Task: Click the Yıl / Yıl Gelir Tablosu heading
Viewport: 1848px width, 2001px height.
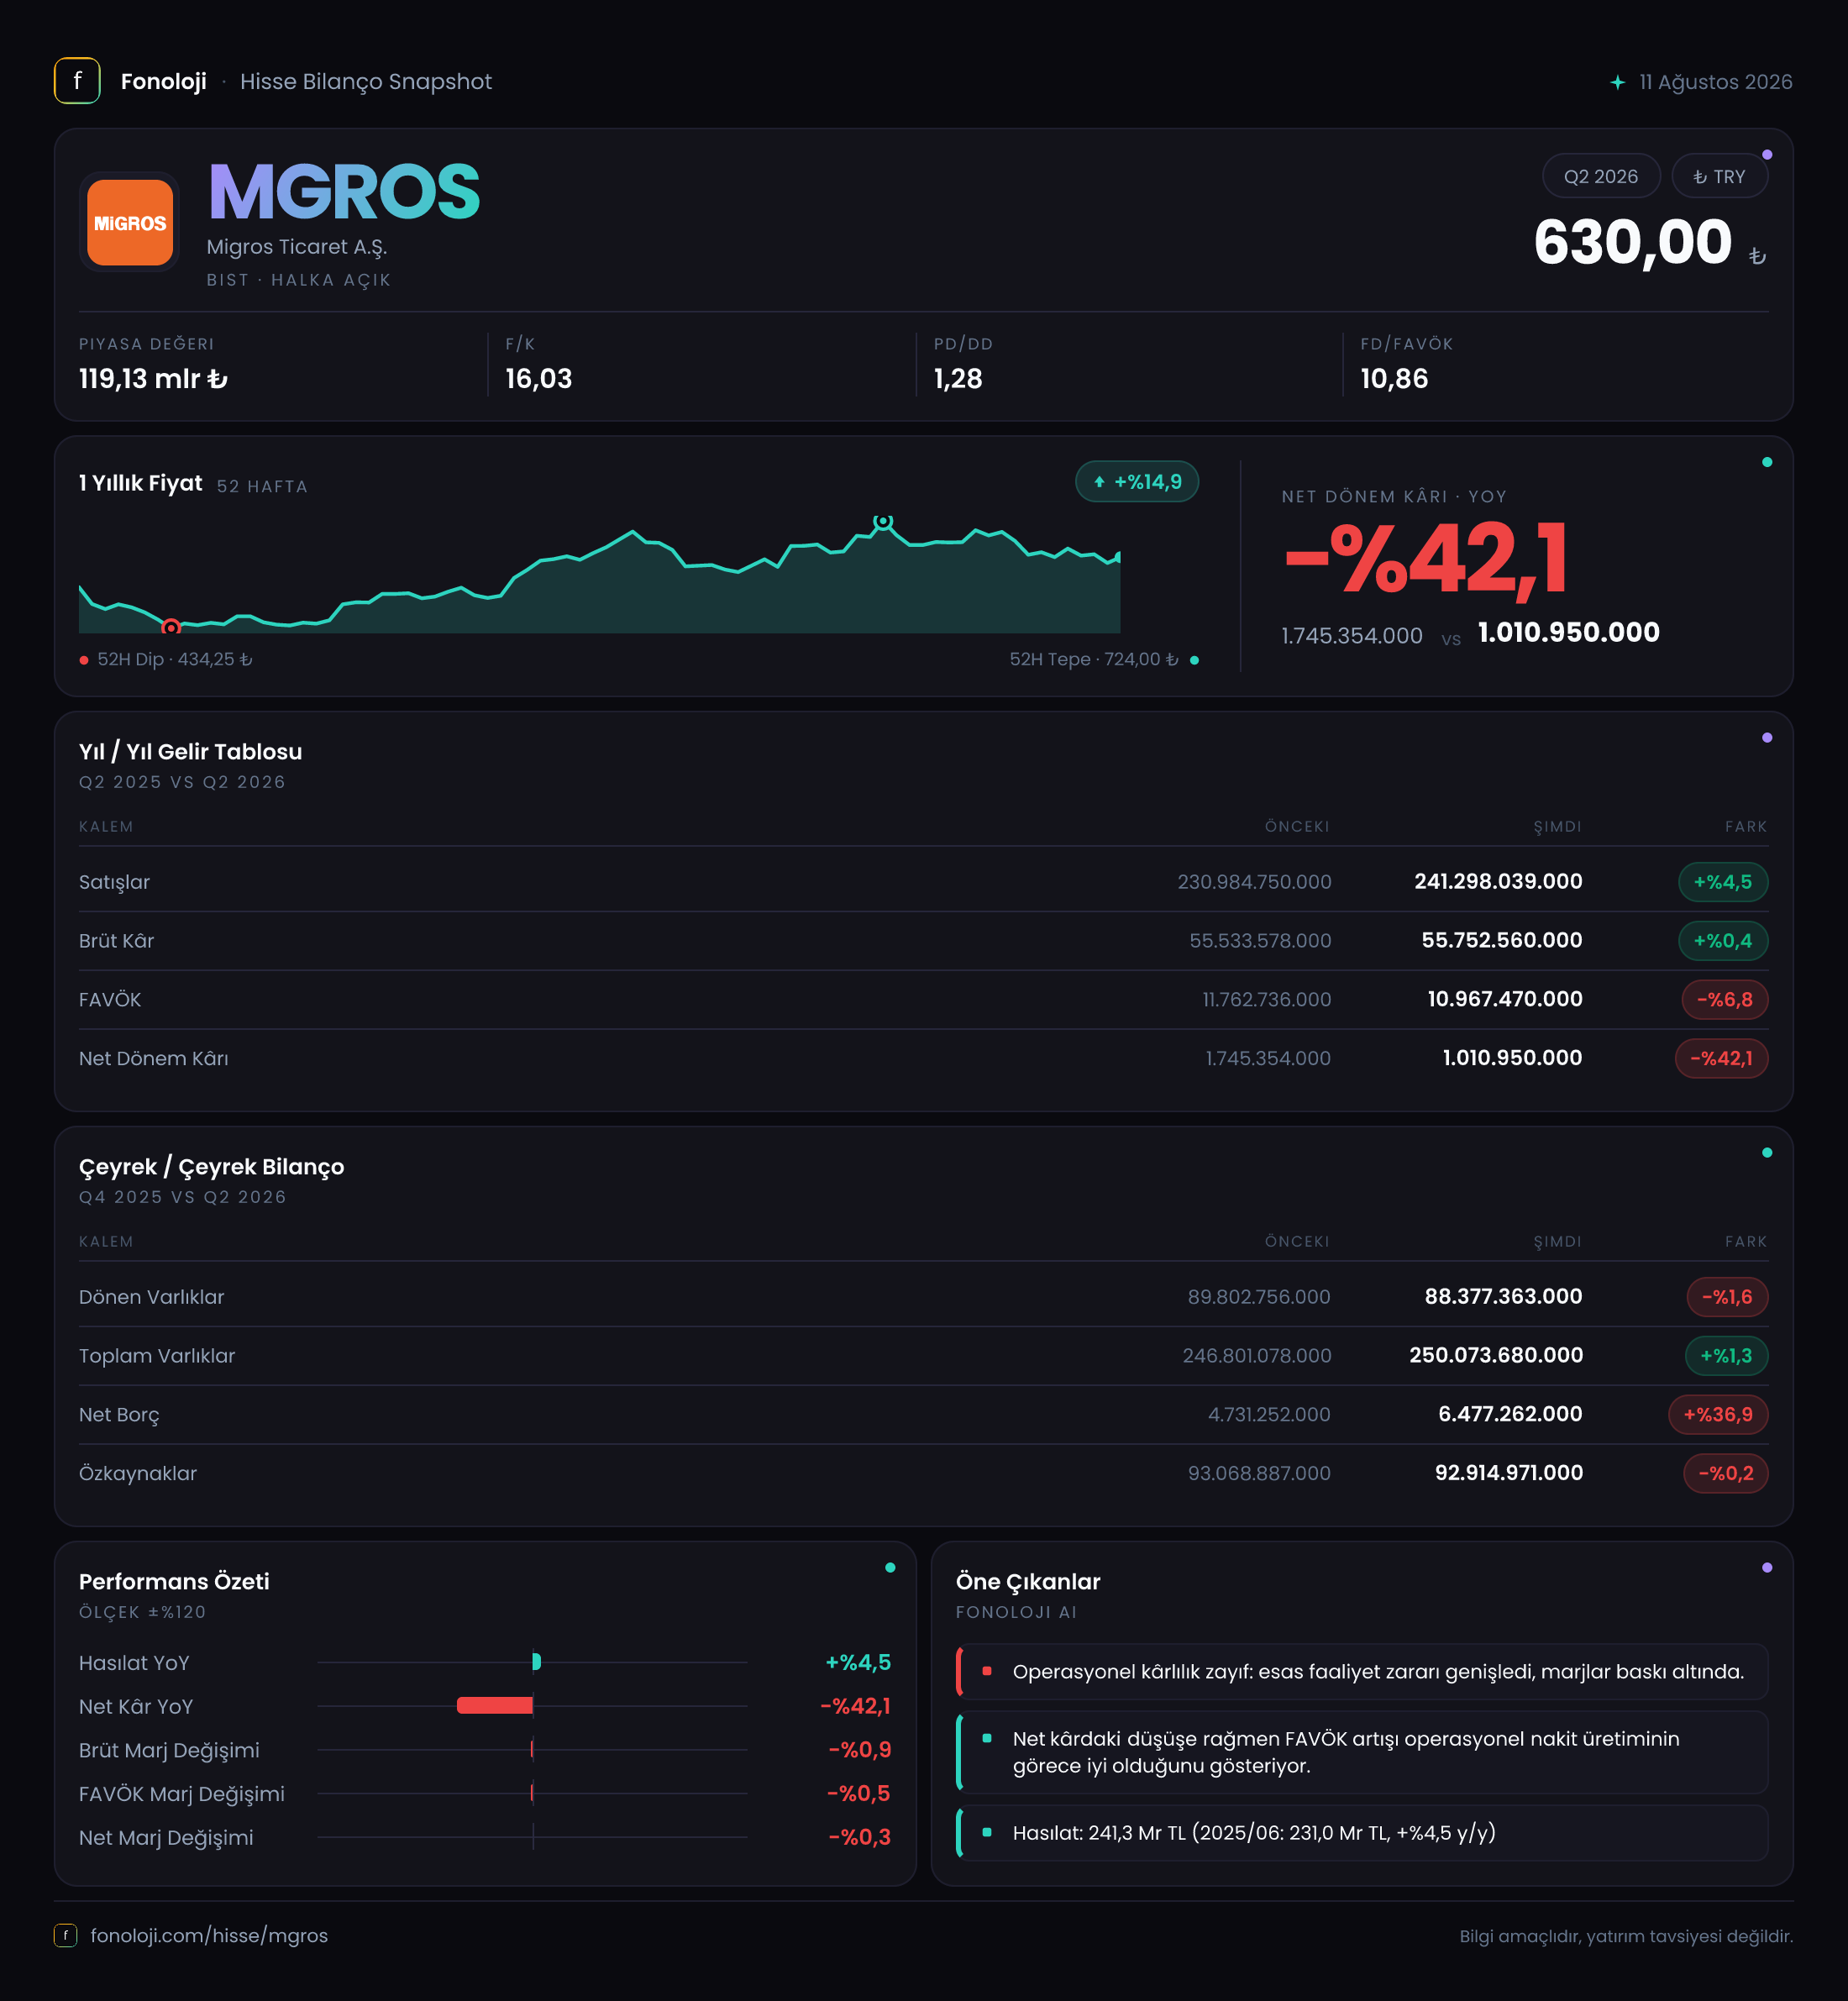Action: click(190, 752)
